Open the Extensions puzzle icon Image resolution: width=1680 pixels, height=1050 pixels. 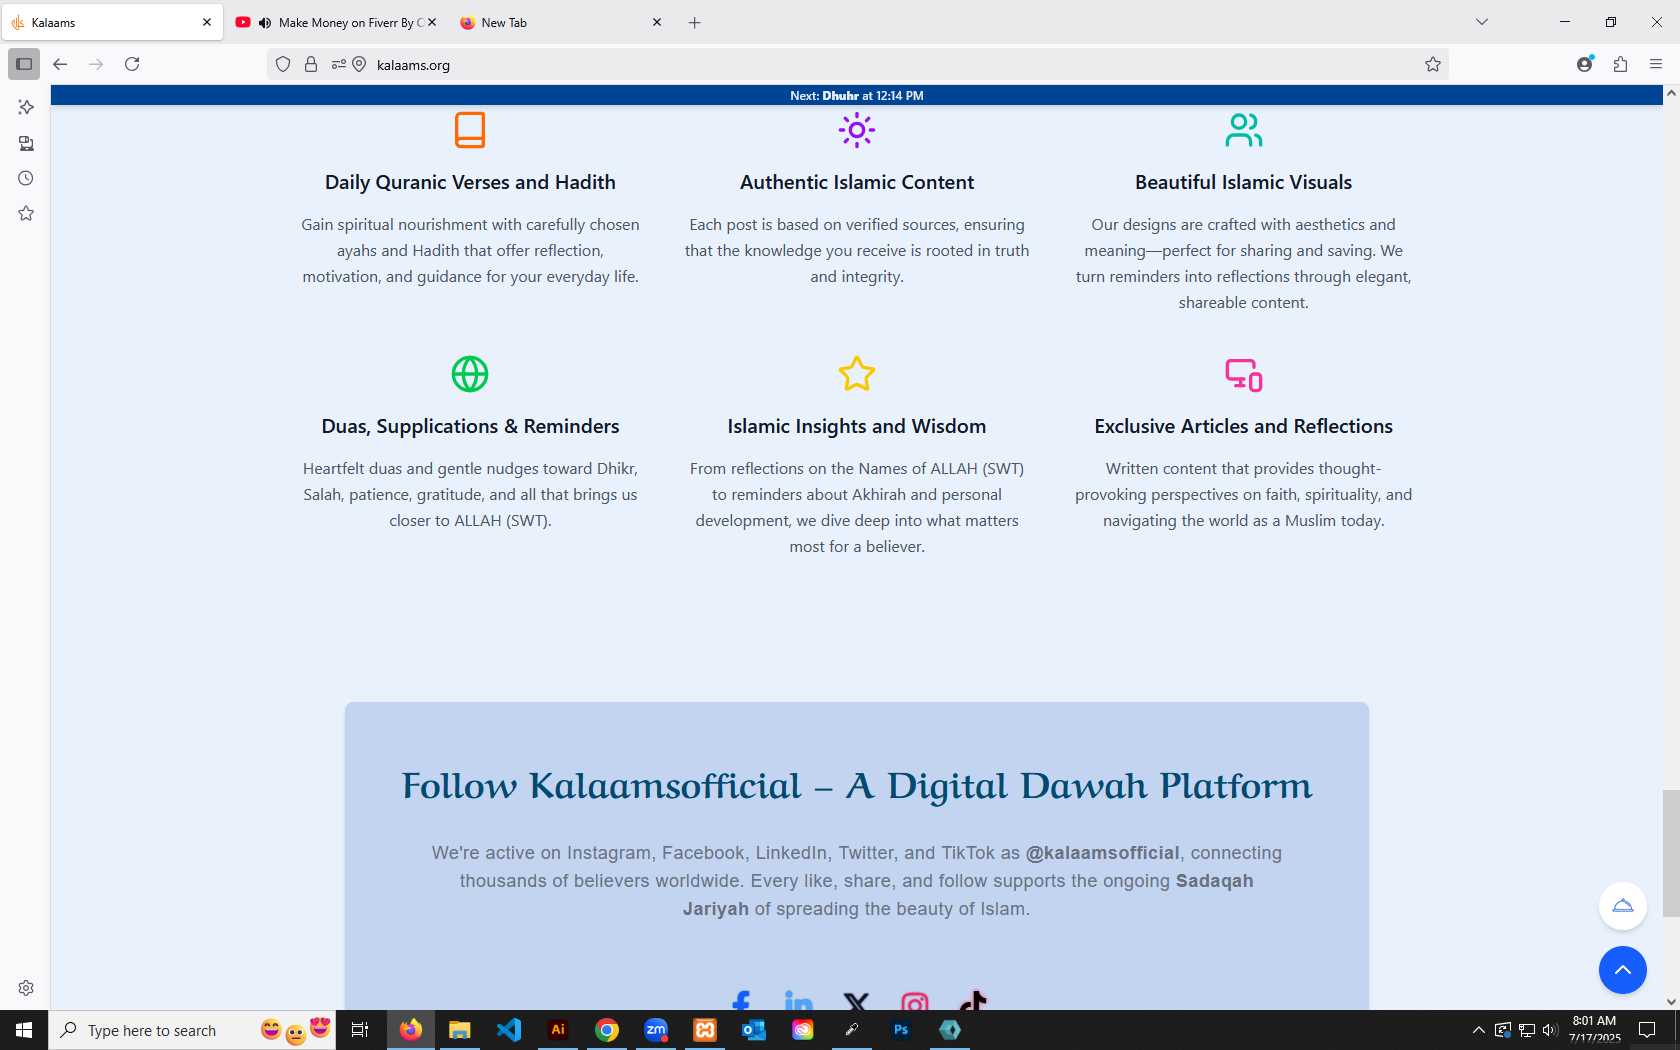[x=1620, y=64]
